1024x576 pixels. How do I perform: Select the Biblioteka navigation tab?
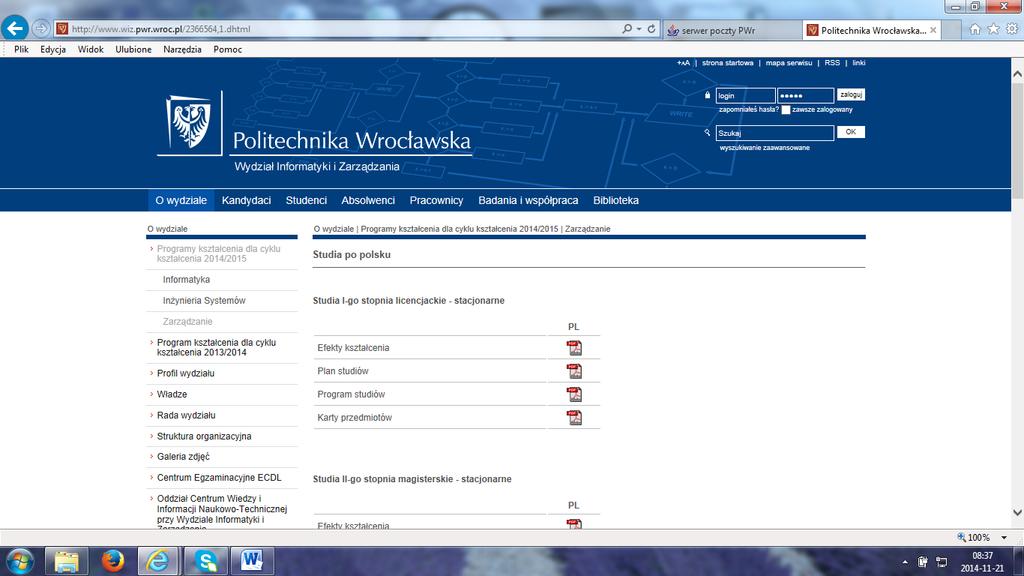click(x=616, y=200)
